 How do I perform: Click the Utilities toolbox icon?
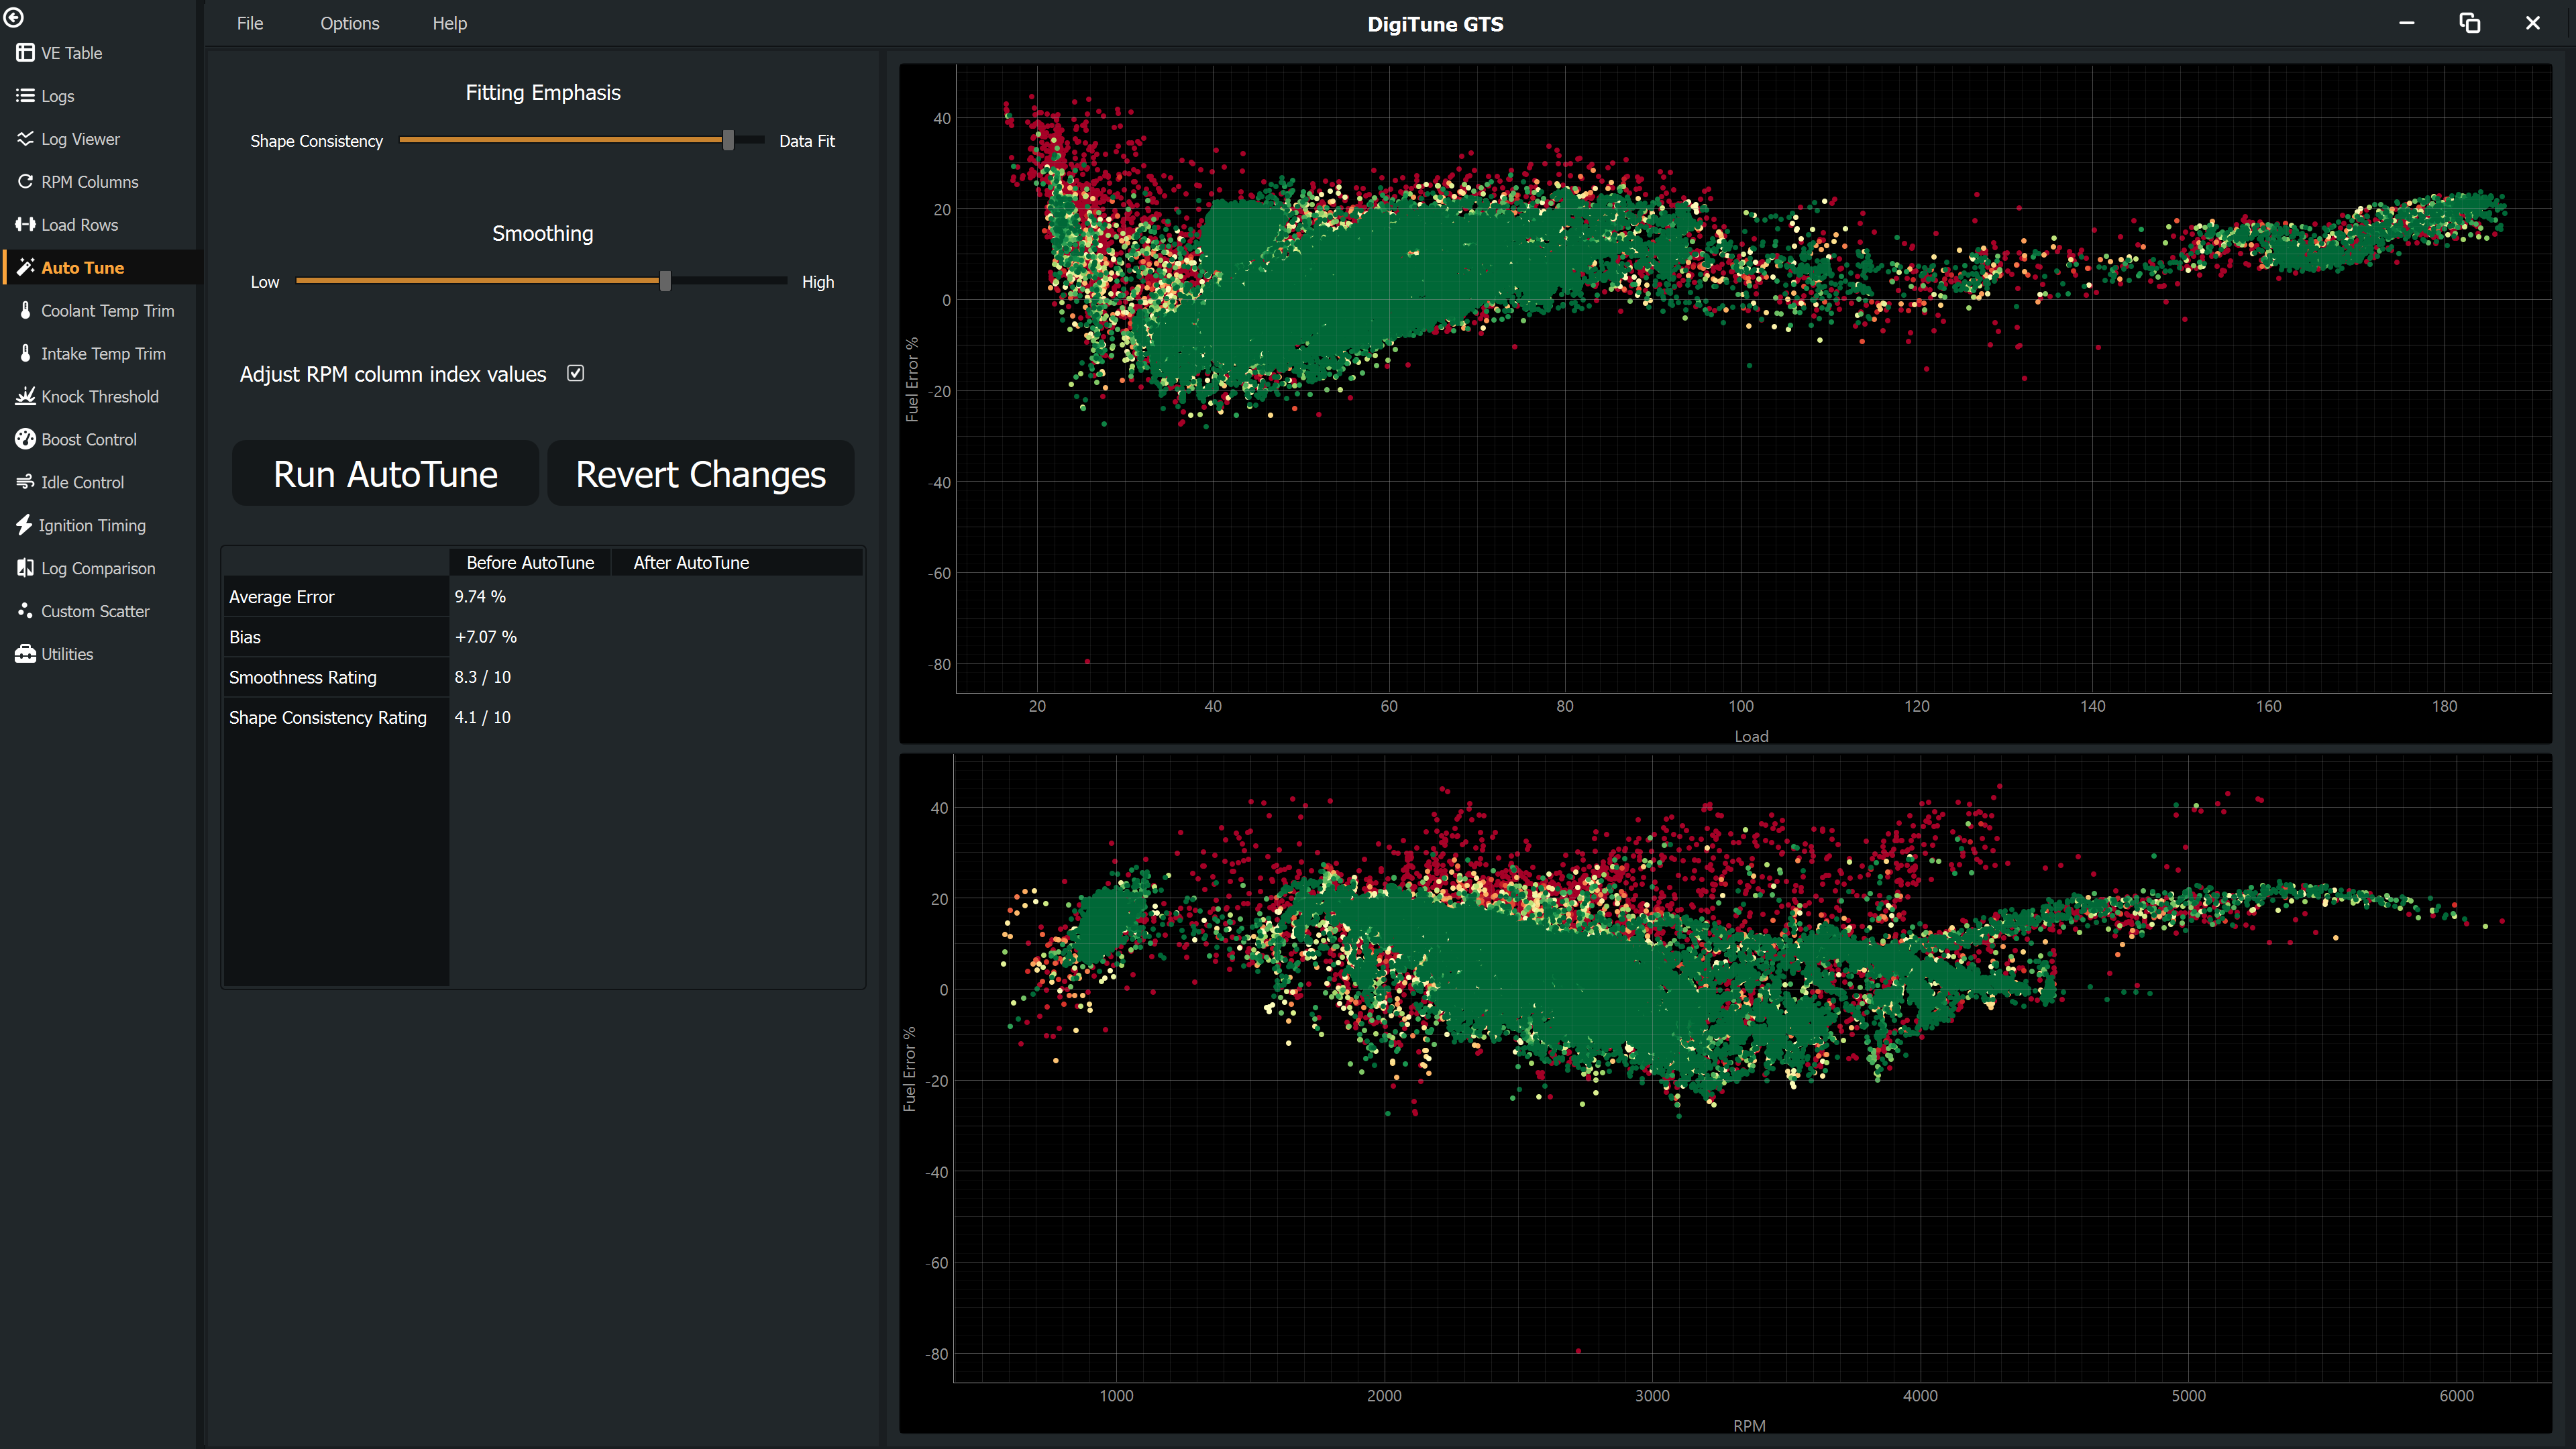tap(25, 654)
